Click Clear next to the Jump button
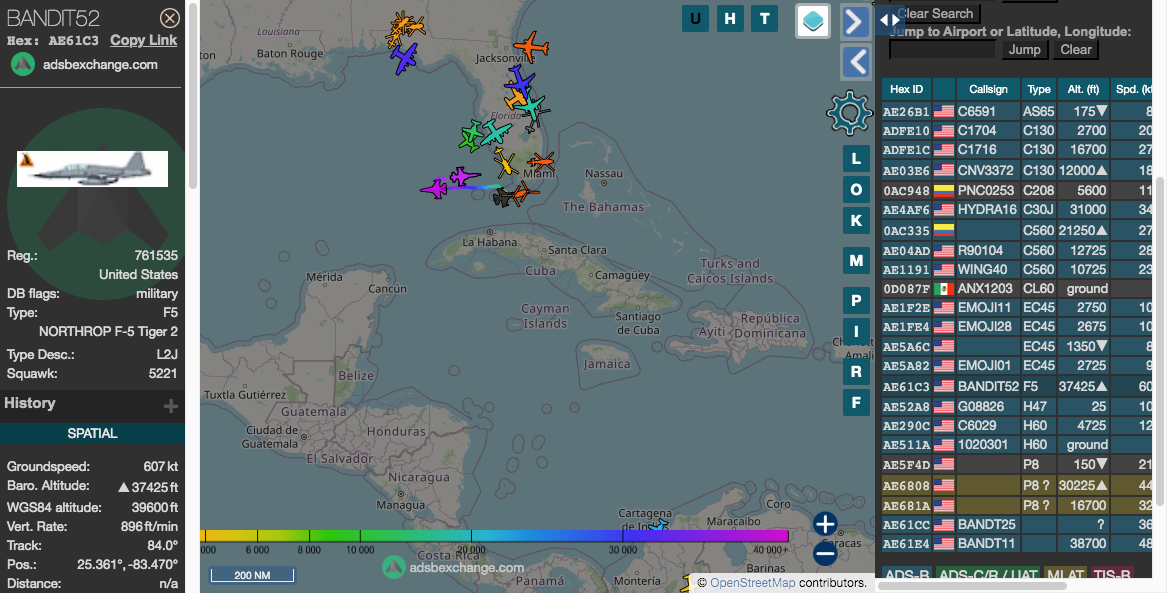 pos(1075,50)
